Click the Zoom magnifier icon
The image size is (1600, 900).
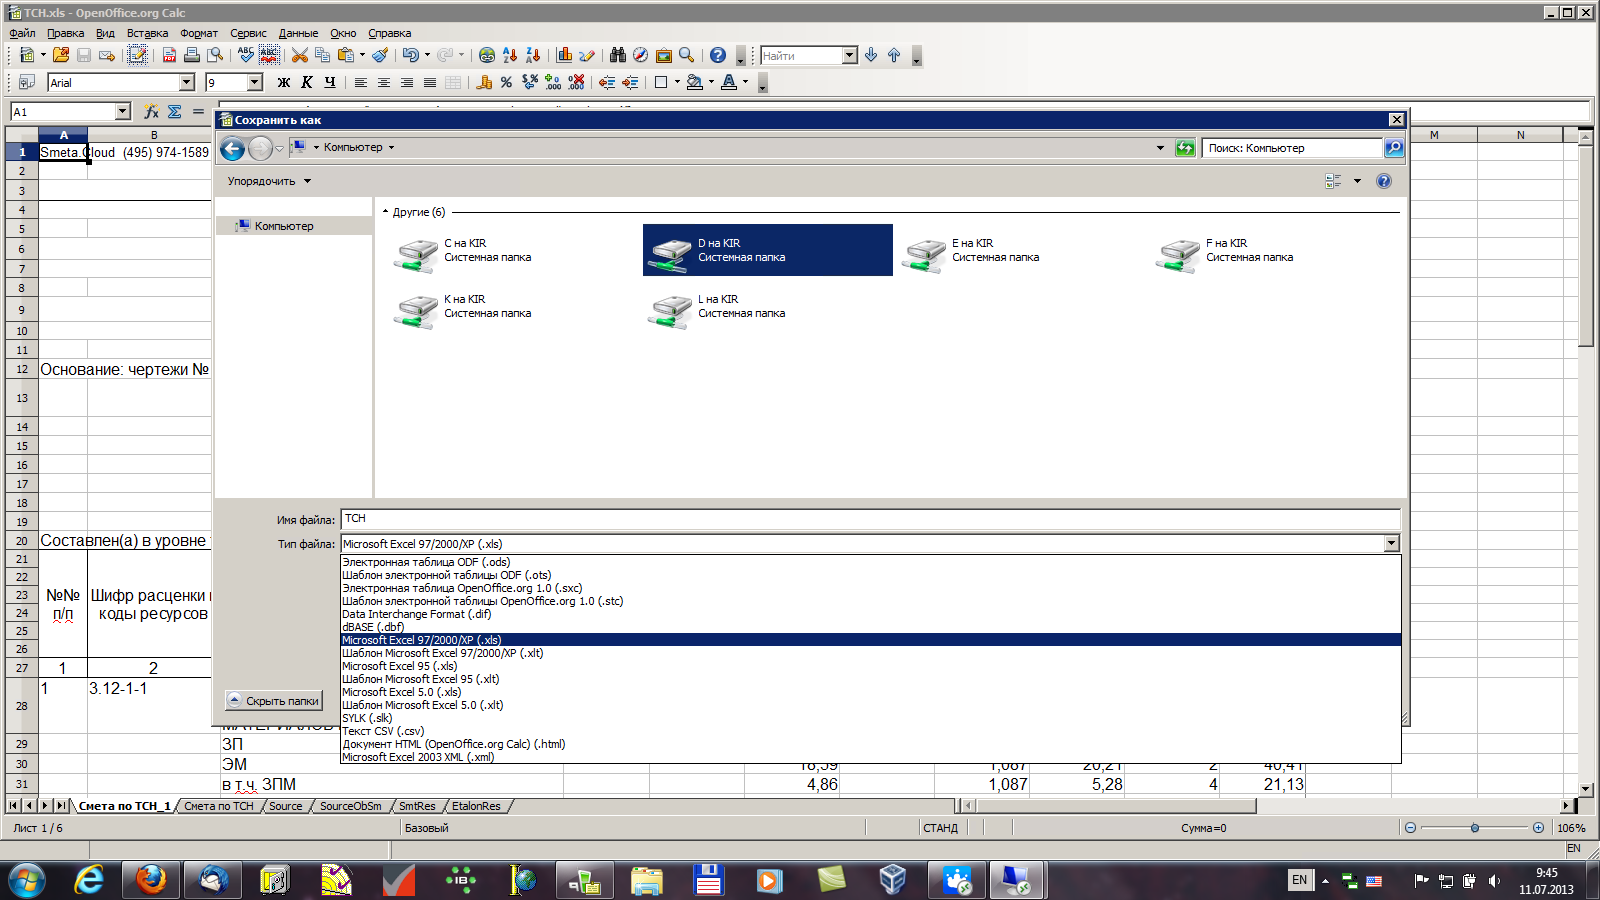pos(687,55)
